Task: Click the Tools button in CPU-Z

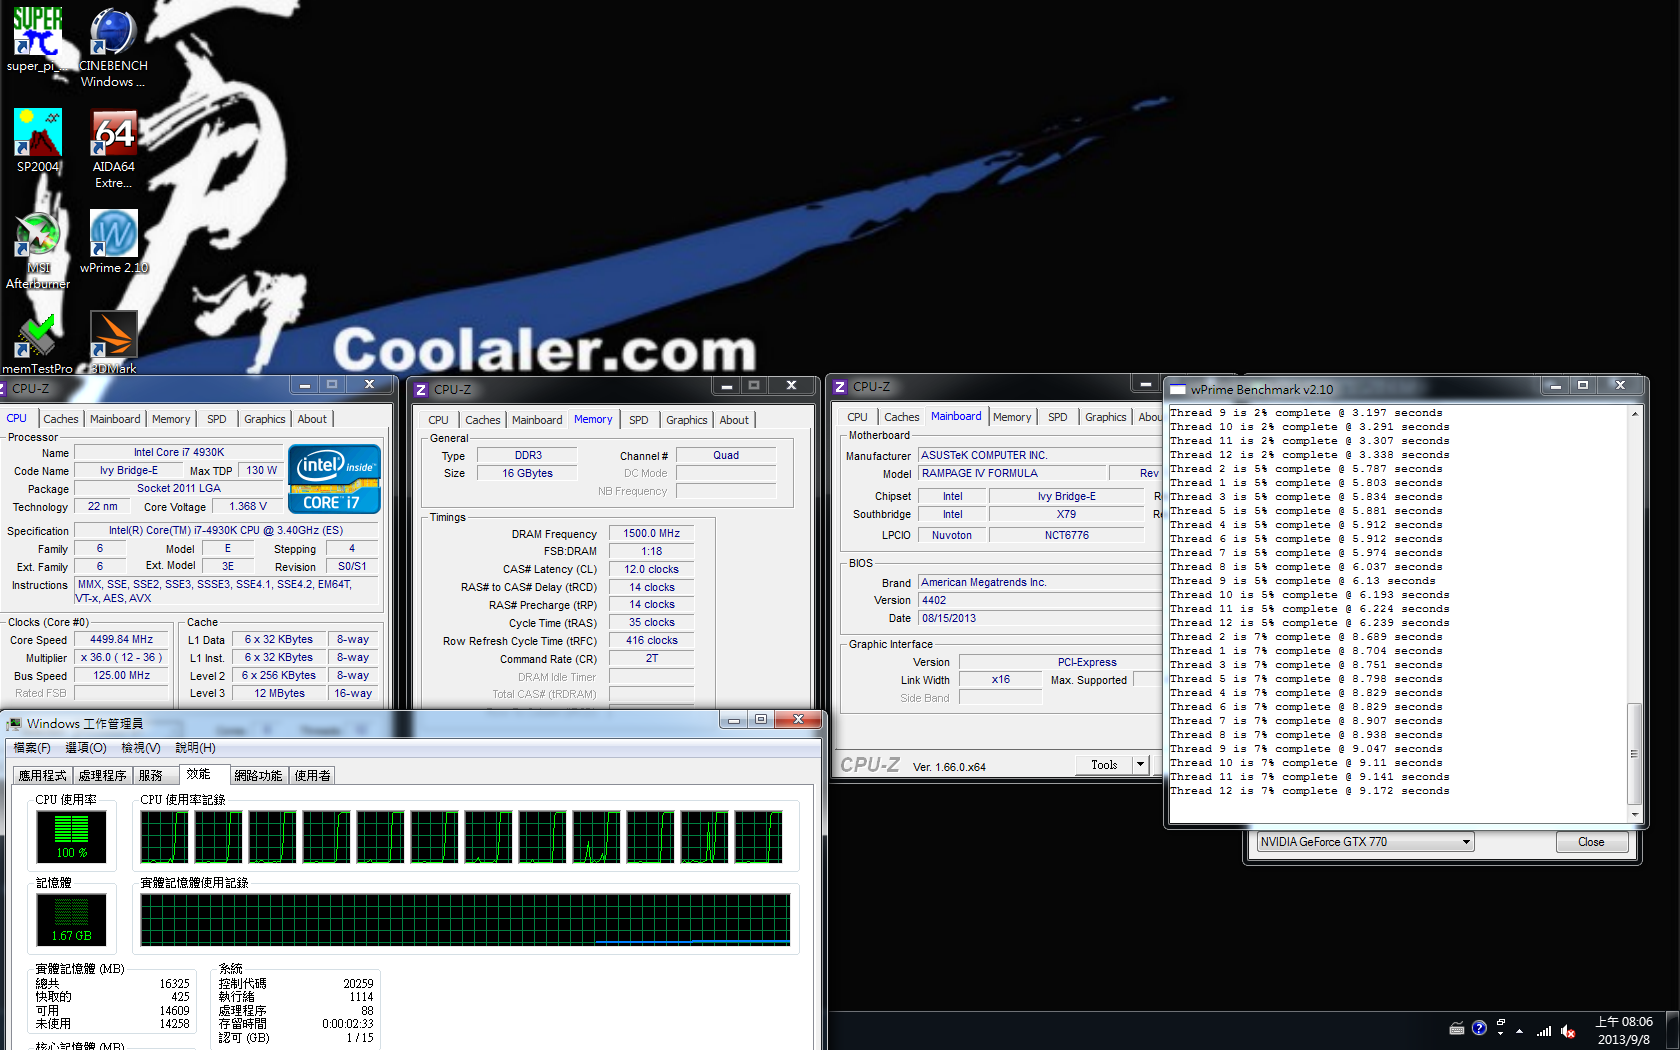Action: (x=1104, y=765)
